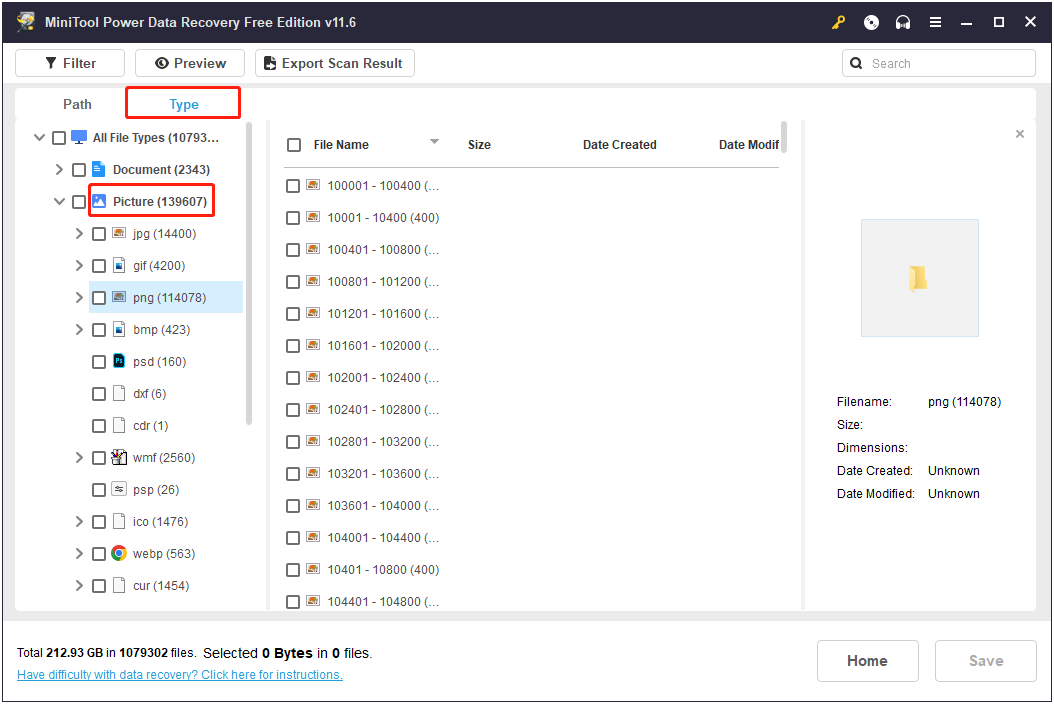Click the Document type blue icon
Viewport: 1054px width, 704px height.
99,169
